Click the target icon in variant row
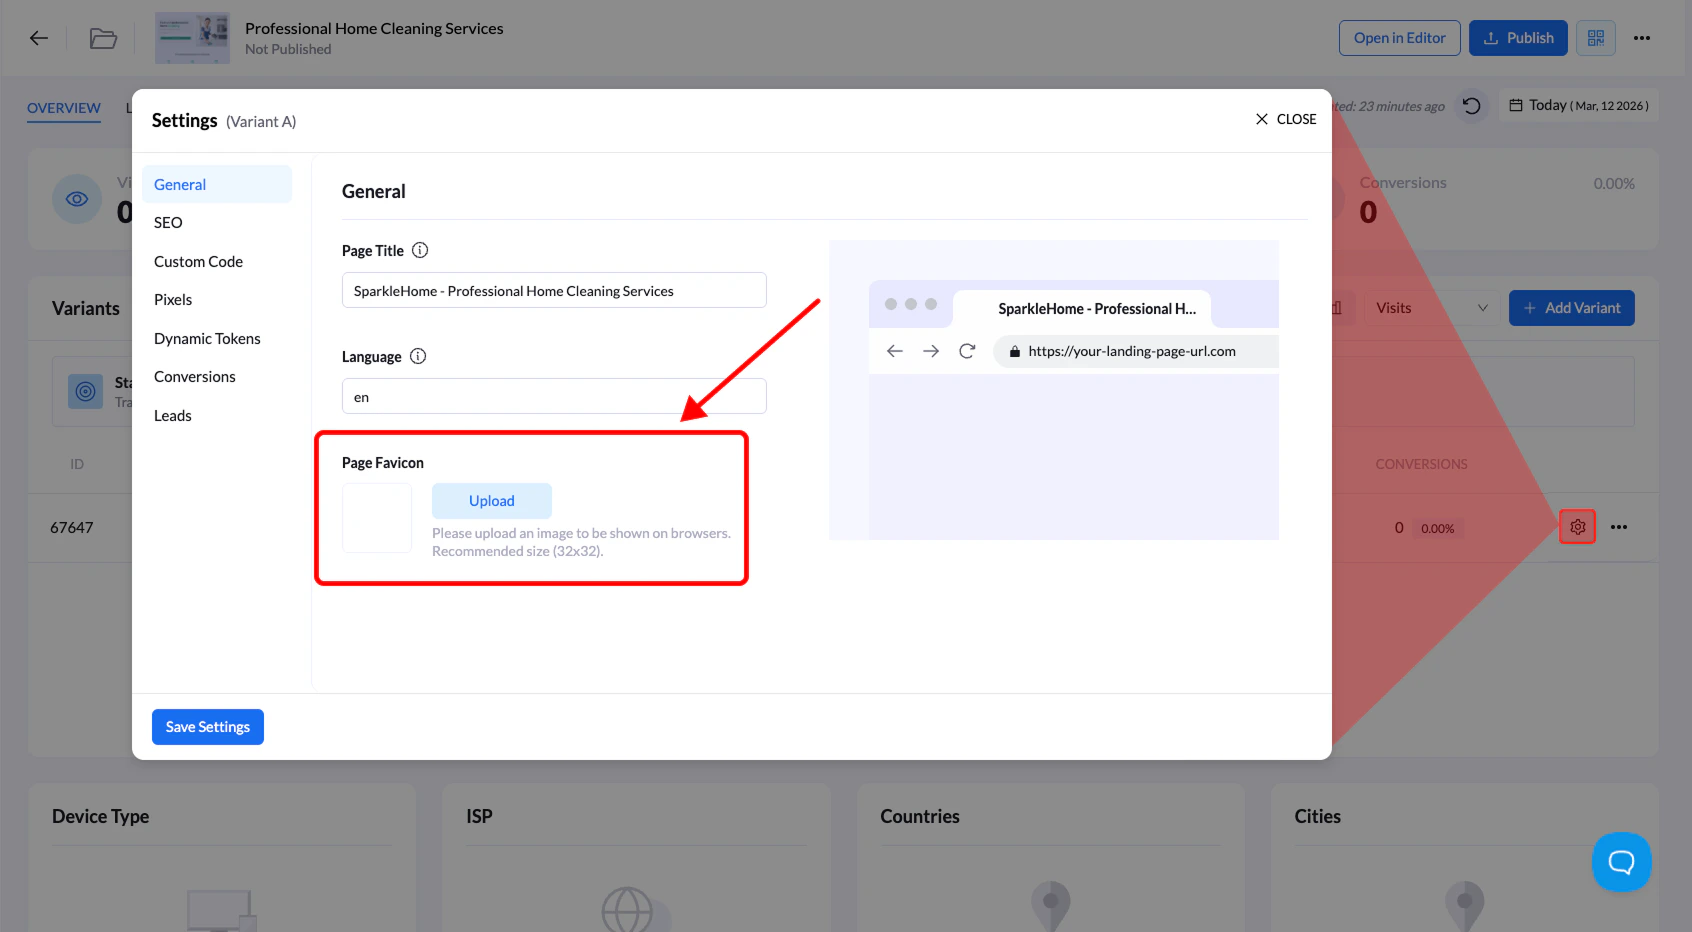 tap(86, 391)
